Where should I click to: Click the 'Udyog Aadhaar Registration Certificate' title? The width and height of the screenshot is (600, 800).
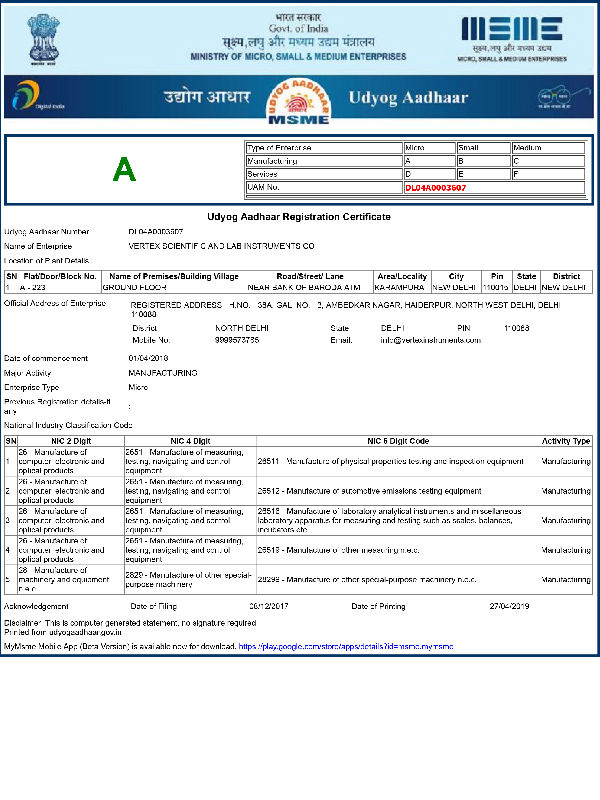[x=299, y=217]
